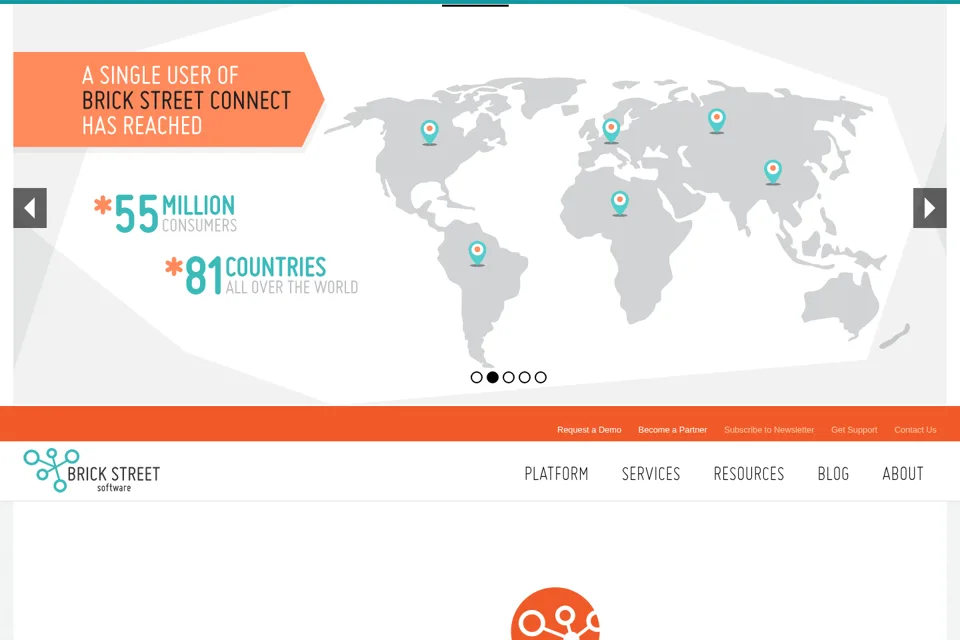This screenshot has height=640, width=960.
Task: Click the Africa map pin
Action: 620,203
